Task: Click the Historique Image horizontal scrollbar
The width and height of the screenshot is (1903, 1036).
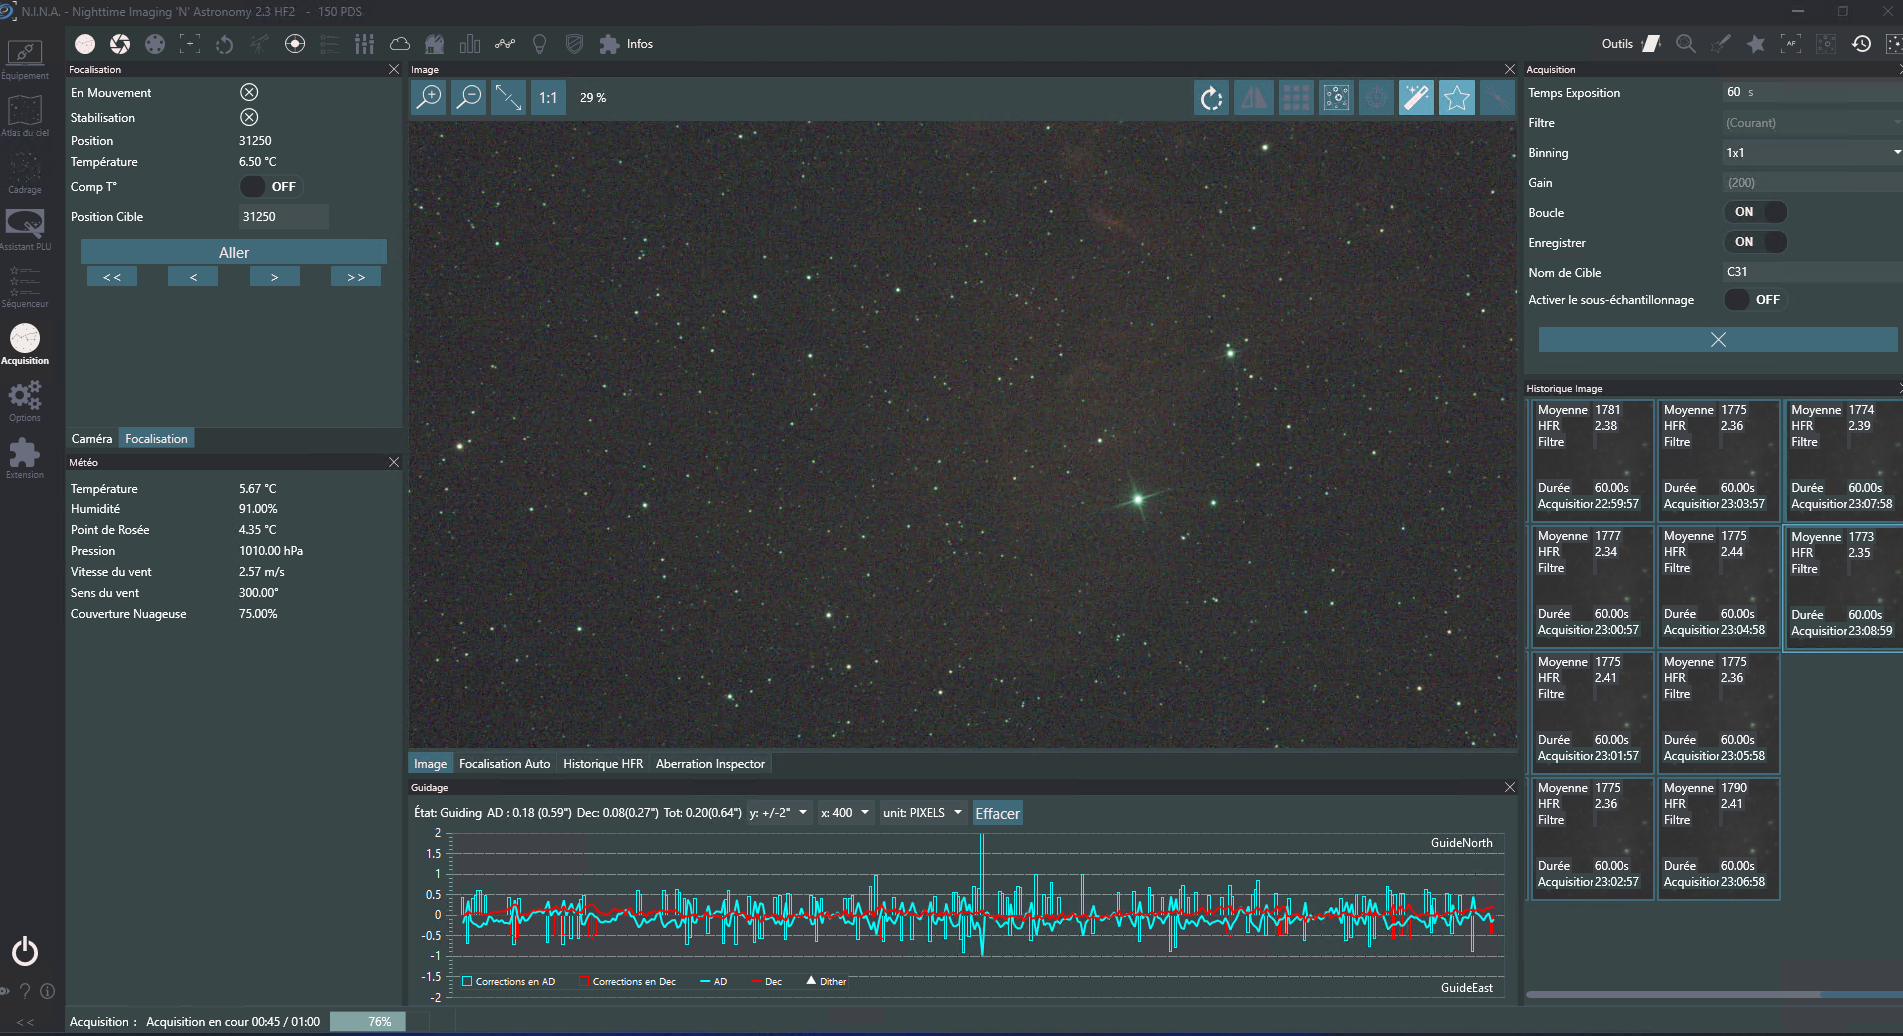Action: click(x=1714, y=995)
